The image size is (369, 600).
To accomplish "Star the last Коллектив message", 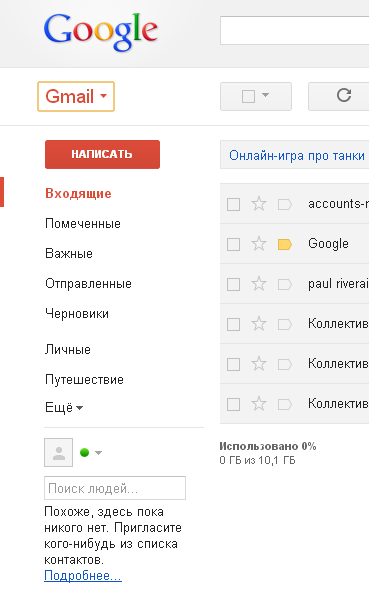I will pos(259,404).
